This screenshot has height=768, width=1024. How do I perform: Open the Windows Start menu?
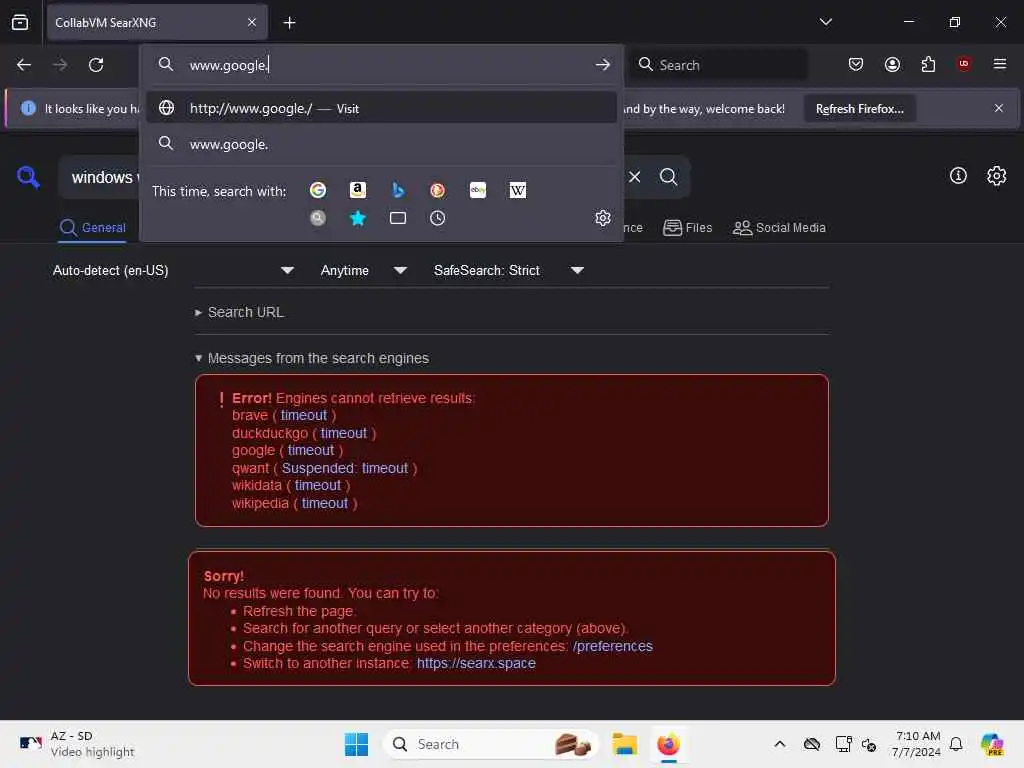tap(356, 744)
